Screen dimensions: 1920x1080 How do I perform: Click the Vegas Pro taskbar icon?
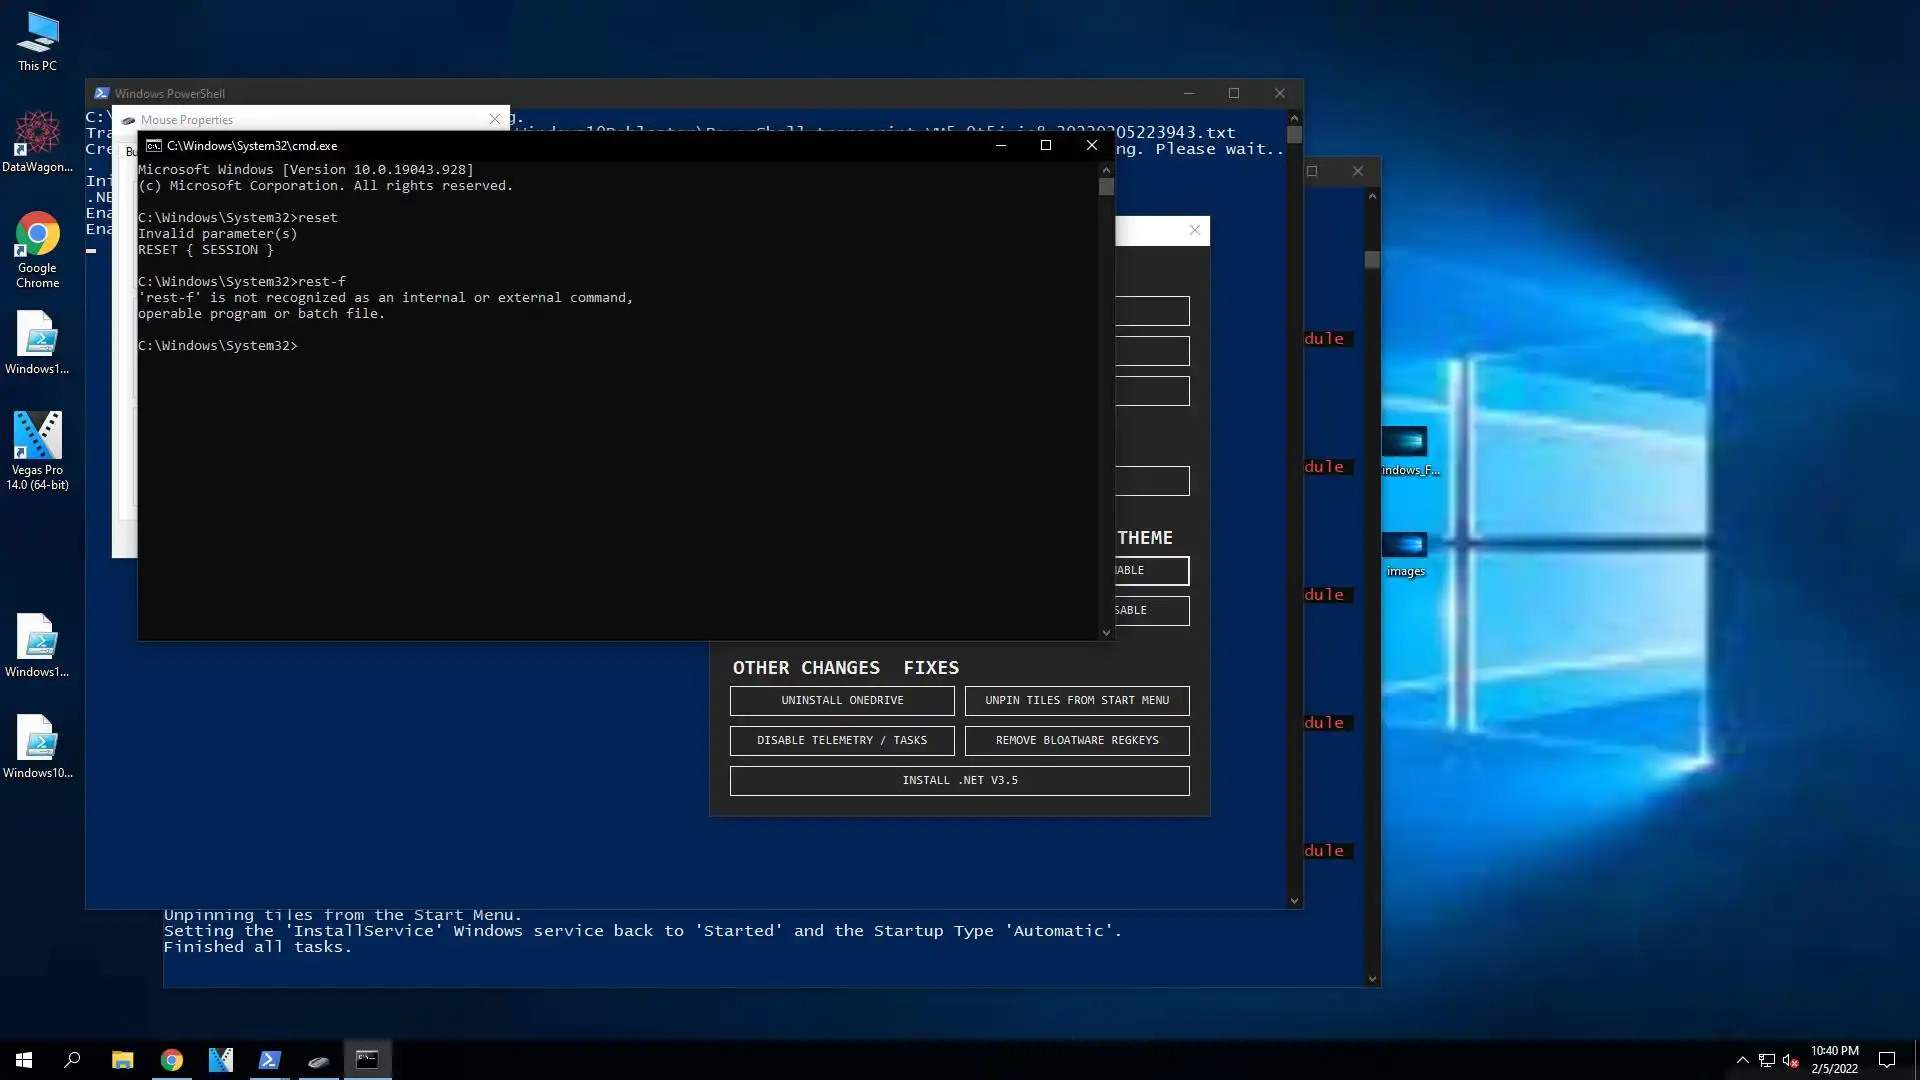pos(220,1060)
